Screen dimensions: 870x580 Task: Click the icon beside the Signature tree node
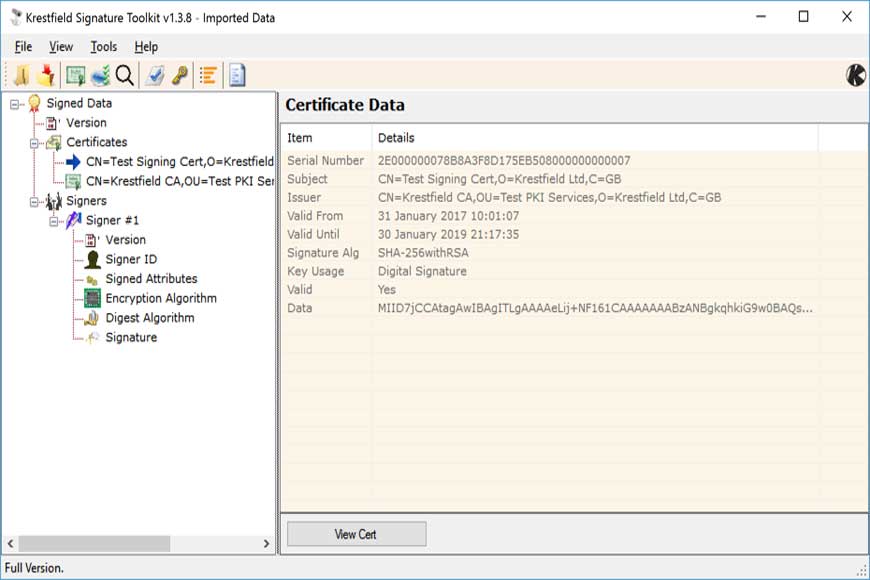pyautogui.click(x=93, y=337)
